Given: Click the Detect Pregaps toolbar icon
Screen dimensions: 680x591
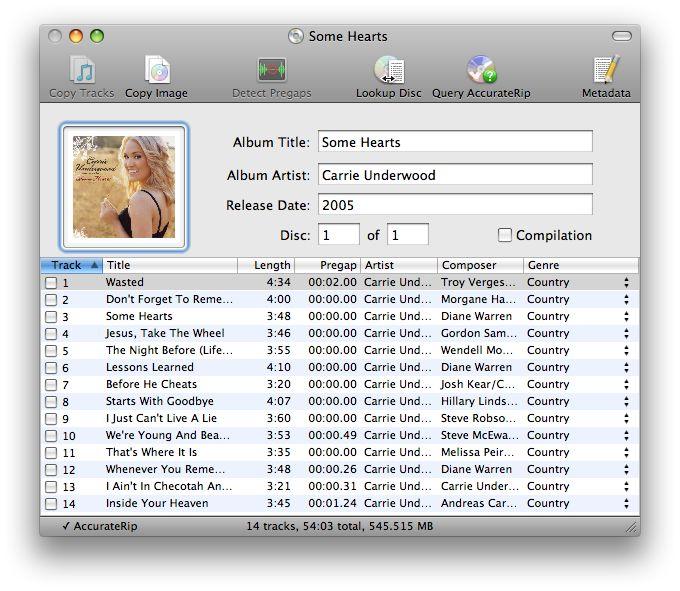Looking at the screenshot, I should tap(271, 69).
